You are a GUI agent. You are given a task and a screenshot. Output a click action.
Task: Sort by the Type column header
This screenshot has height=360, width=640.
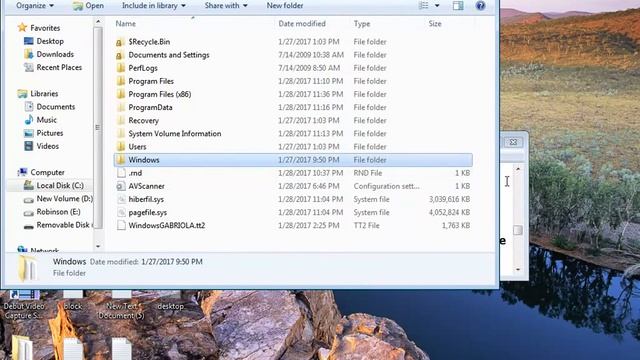pos(362,24)
